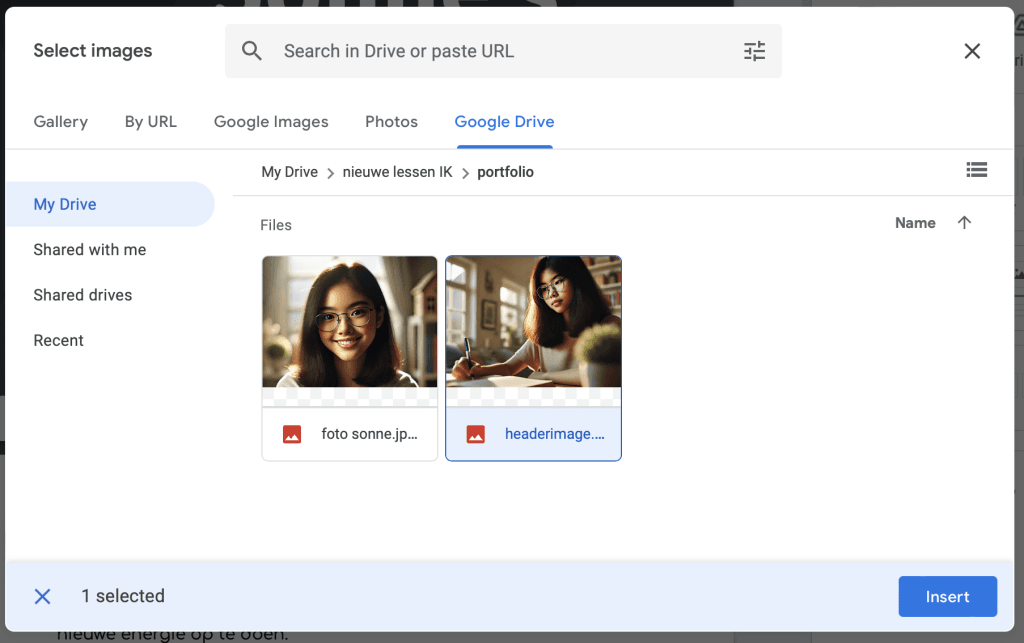The image size is (1024, 643).
Task: Open the Name sort options
Action: point(914,223)
